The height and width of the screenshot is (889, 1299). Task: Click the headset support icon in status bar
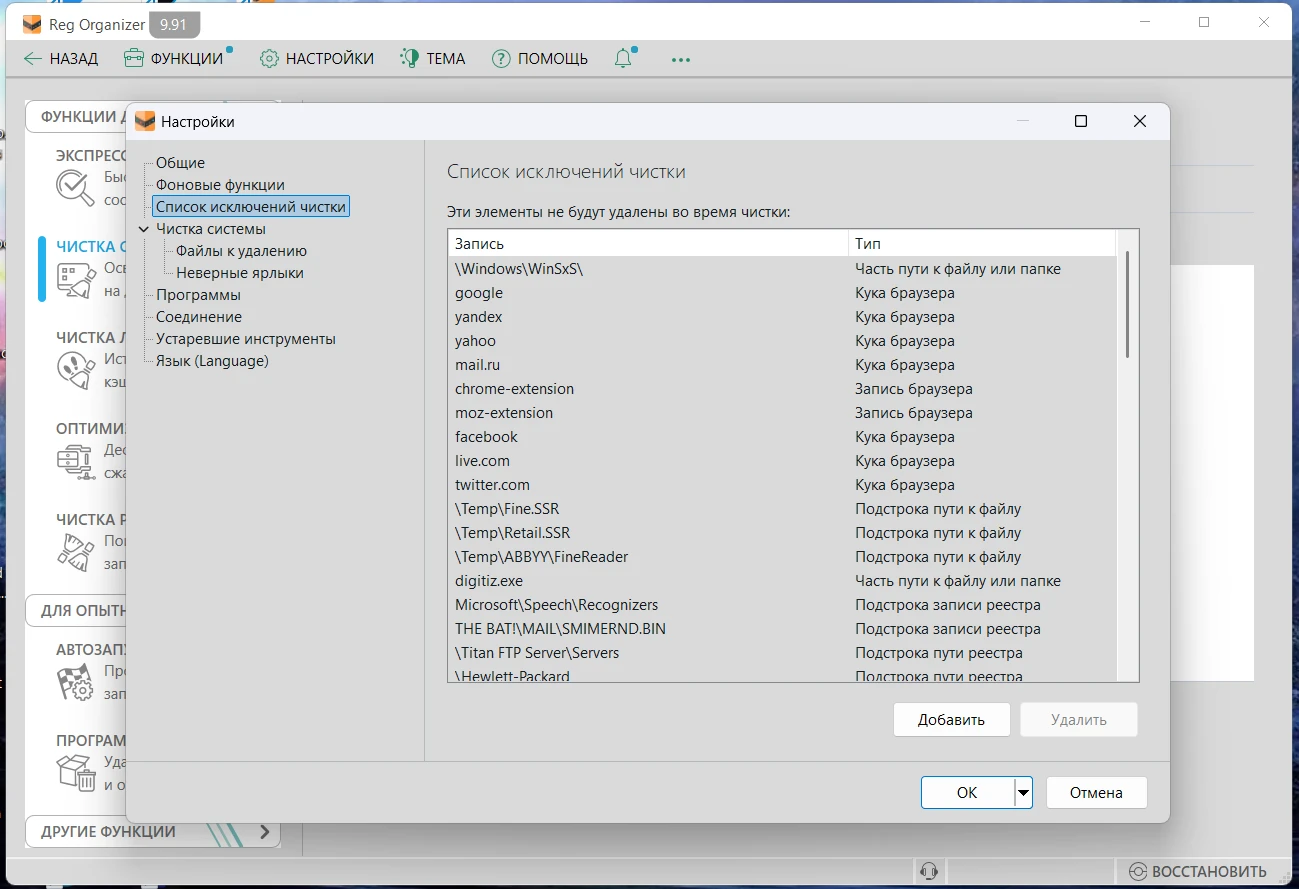coord(928,871)
